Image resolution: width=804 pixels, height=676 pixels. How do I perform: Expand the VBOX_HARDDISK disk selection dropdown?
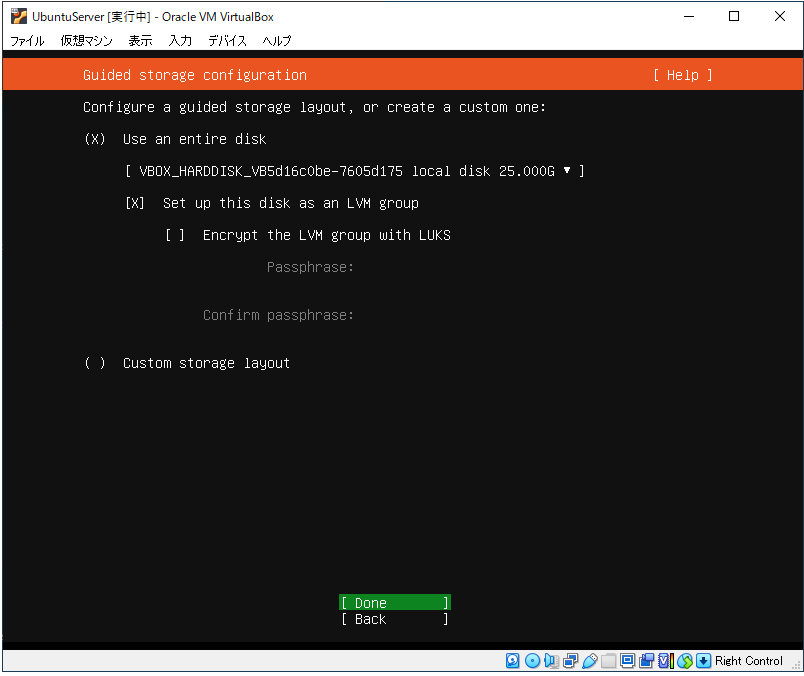click(x=354, y=171)
